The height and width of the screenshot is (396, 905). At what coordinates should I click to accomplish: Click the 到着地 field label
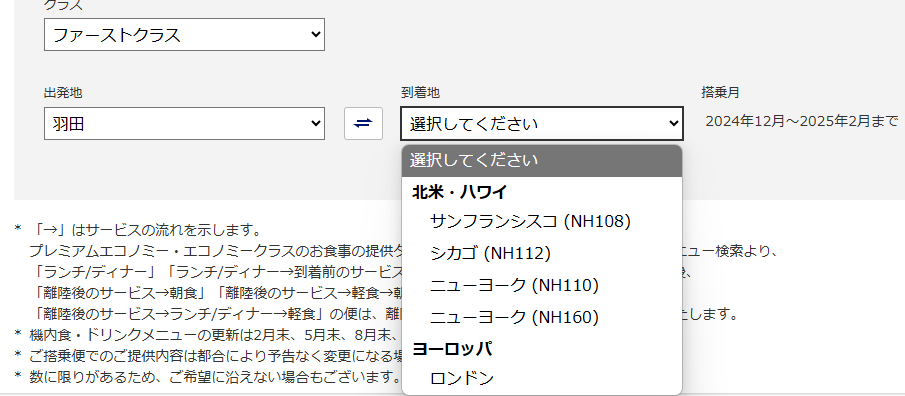click(420, 92)
